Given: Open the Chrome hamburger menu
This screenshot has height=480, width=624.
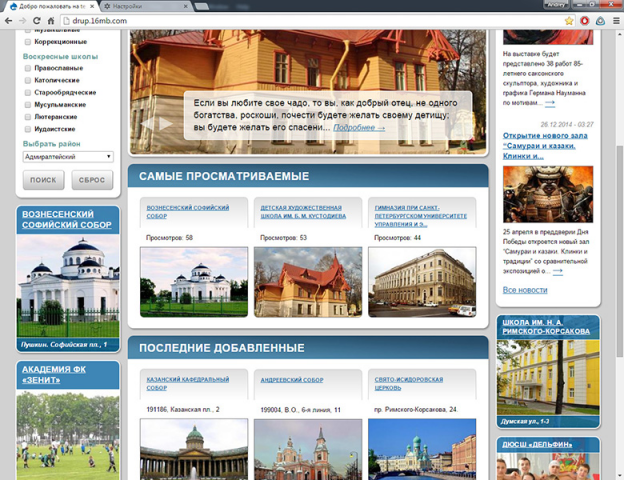Looking at the screenshot, I should 616,21.
